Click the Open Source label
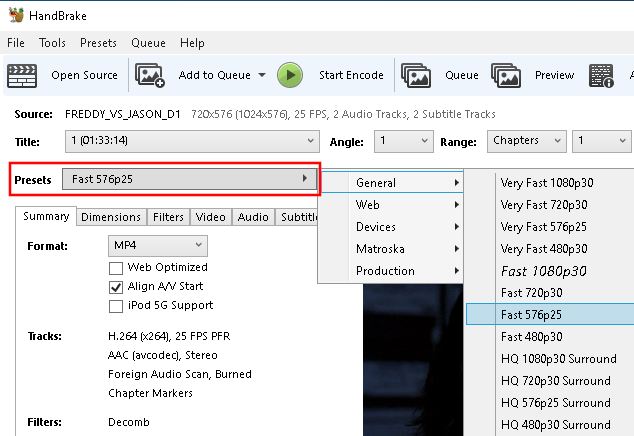Viewport: 634px width, 436px height. (x=85, y=75)
